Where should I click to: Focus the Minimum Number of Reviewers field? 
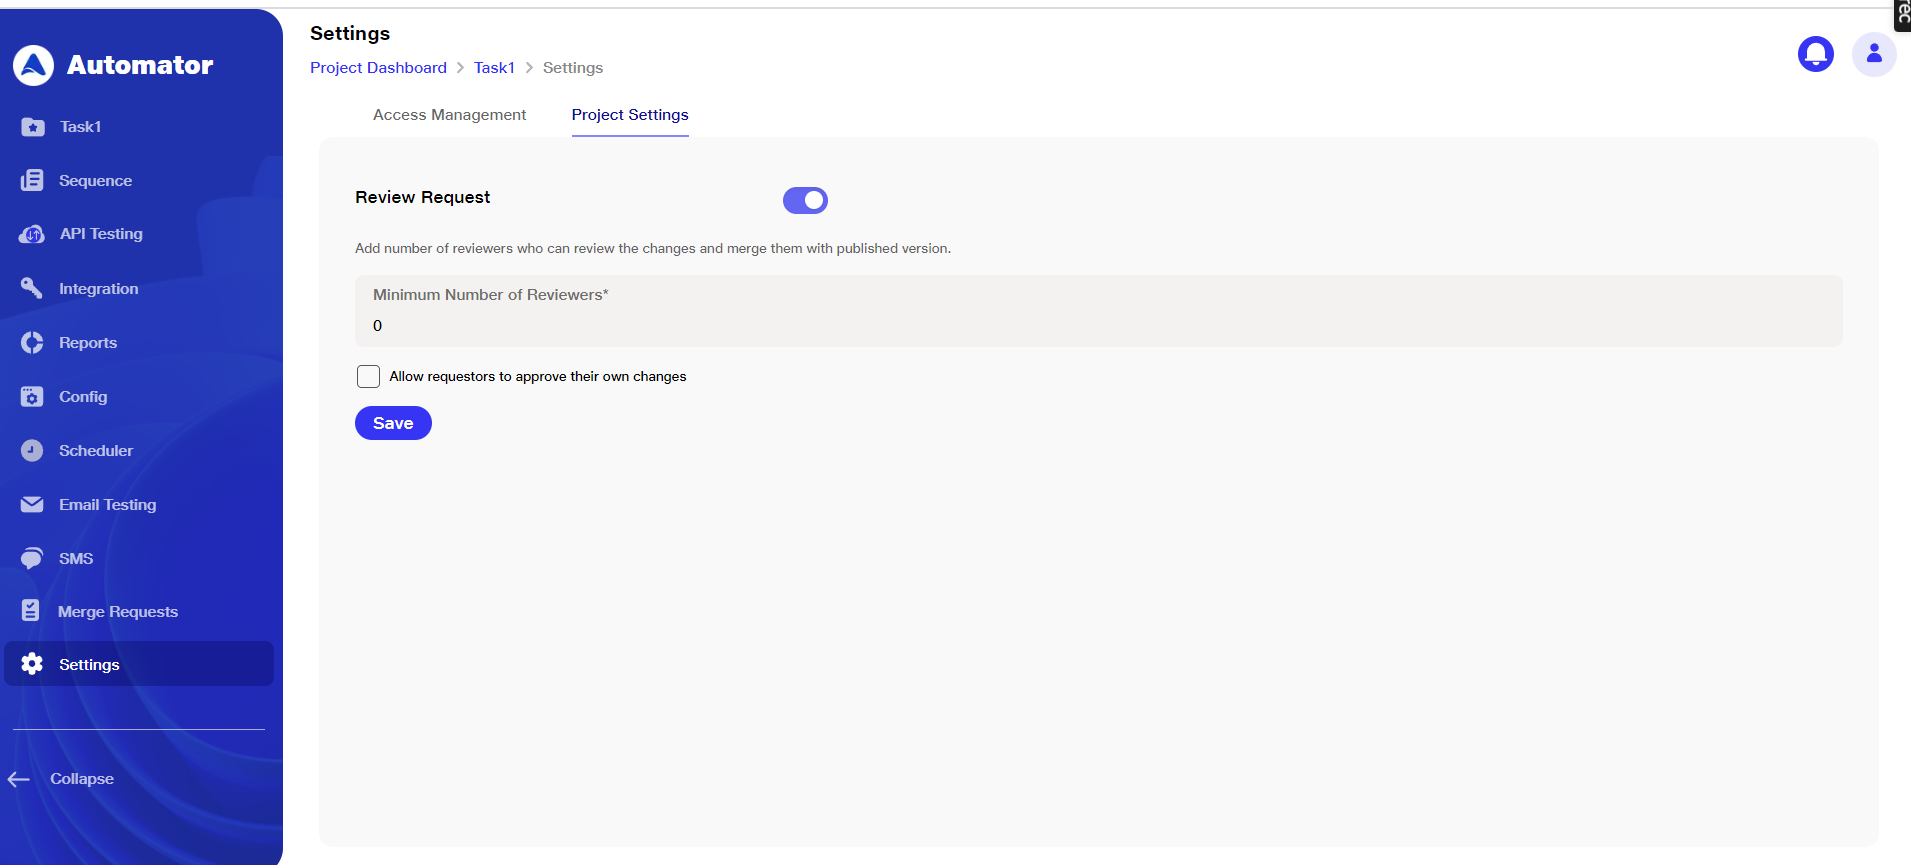pyautogui.click(x=1098, y=311)
